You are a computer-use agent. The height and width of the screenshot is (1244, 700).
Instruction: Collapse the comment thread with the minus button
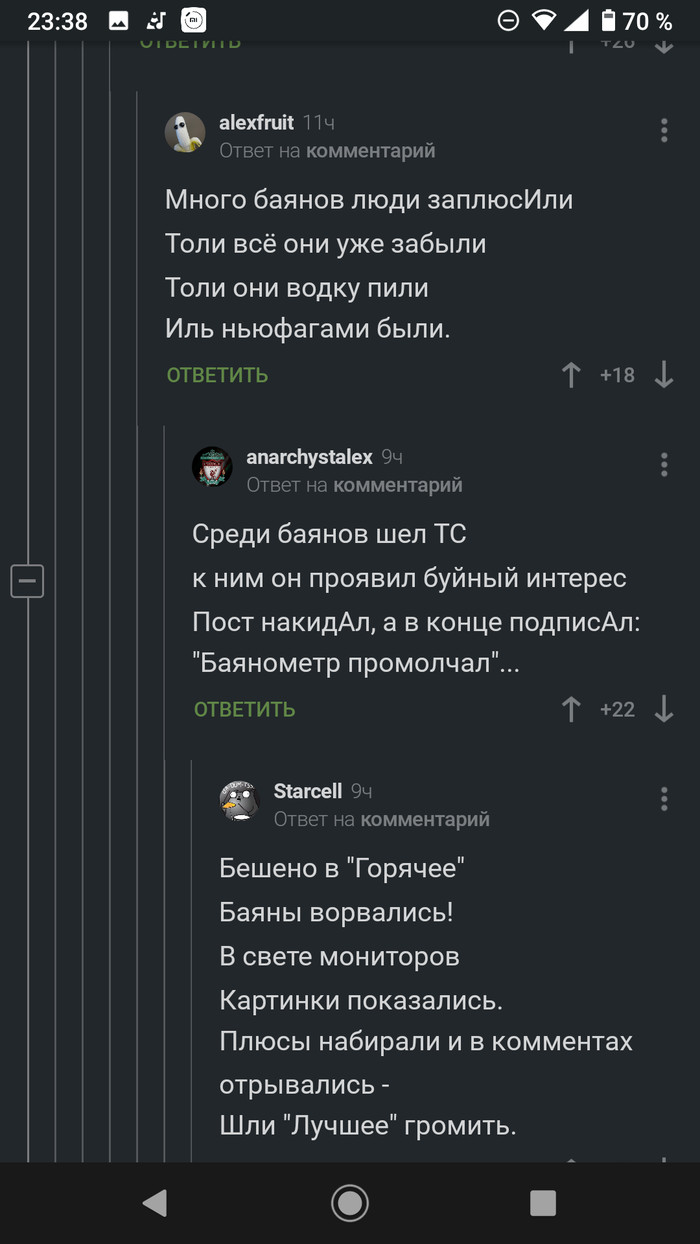27,581
